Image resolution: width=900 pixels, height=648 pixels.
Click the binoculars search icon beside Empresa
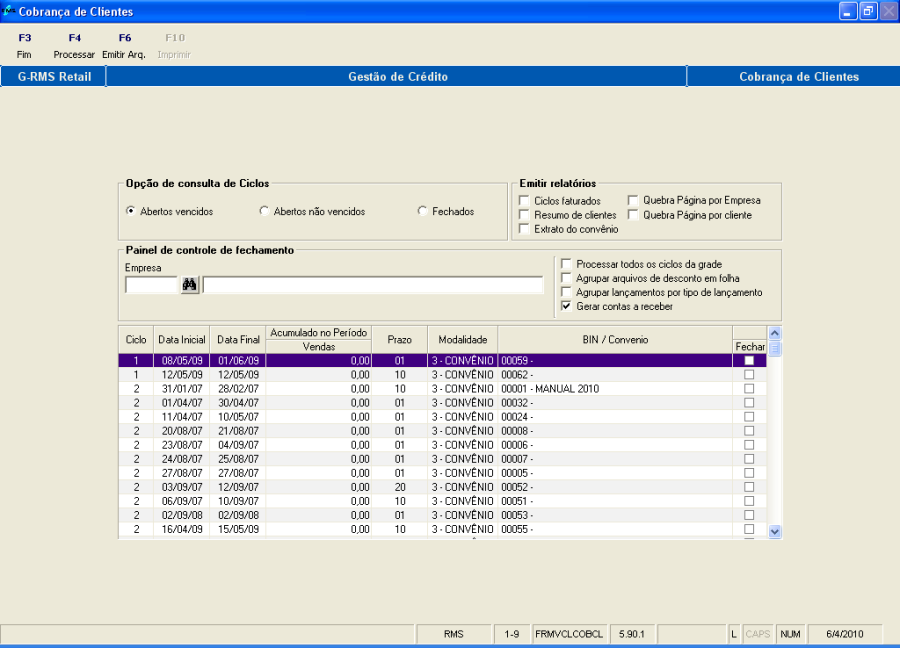tap(190, 285)
